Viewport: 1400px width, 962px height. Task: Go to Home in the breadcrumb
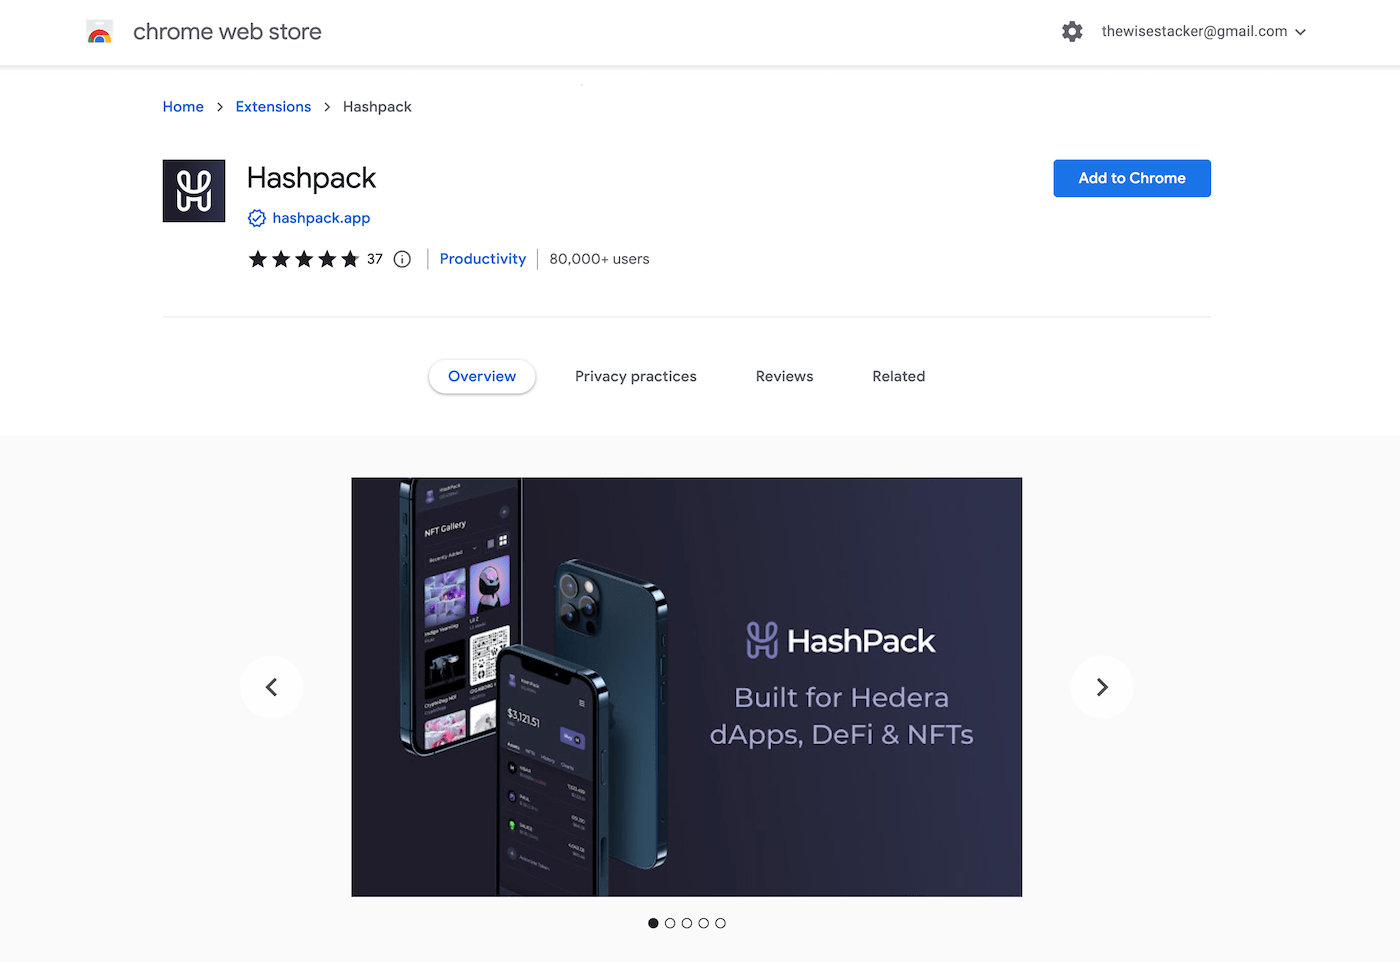pos(183,107)
